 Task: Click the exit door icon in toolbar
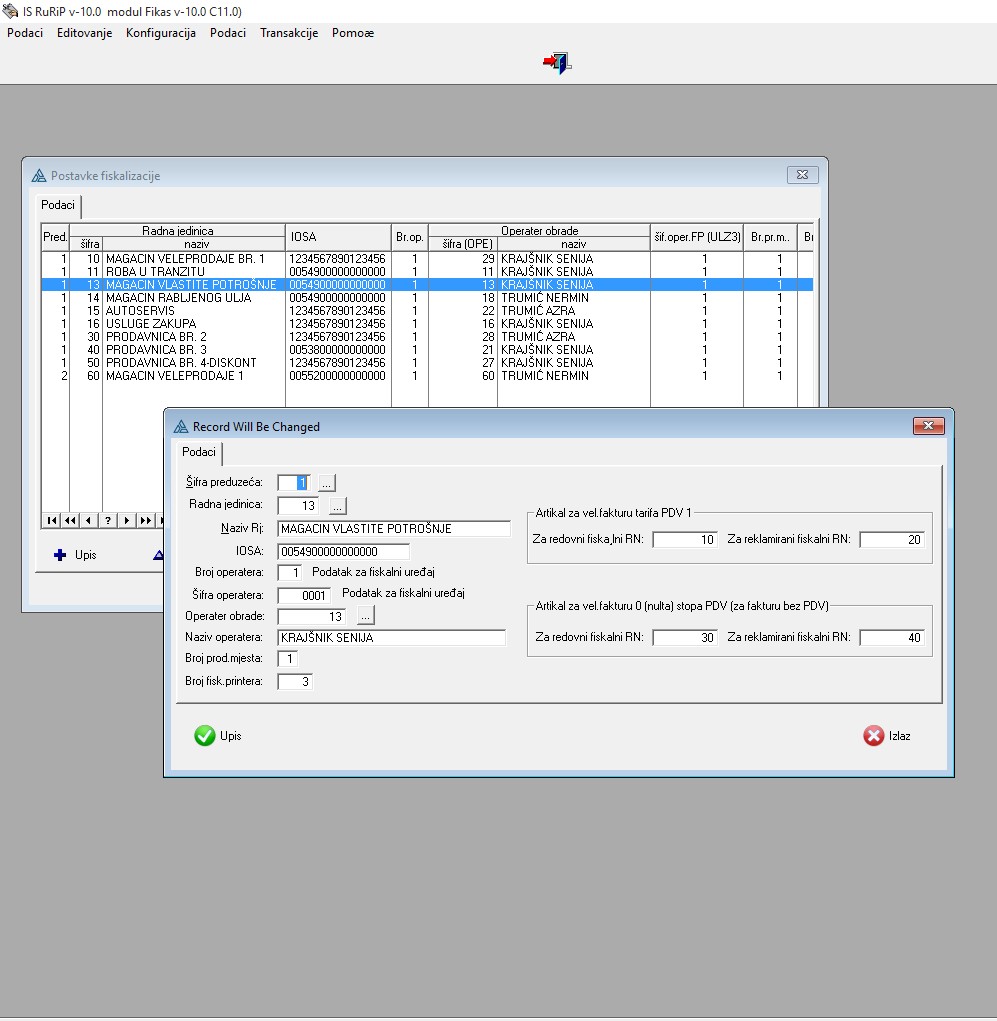557,63
